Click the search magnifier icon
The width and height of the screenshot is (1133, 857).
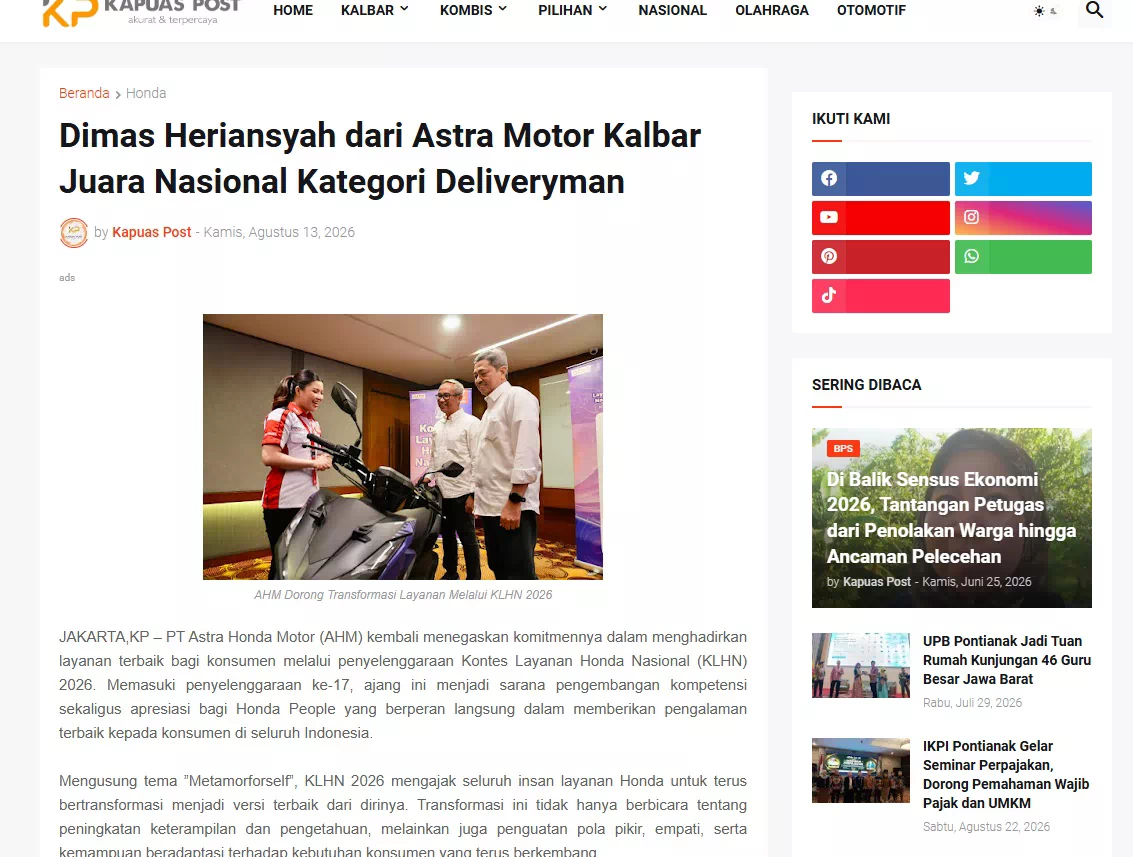point(1094,10)
